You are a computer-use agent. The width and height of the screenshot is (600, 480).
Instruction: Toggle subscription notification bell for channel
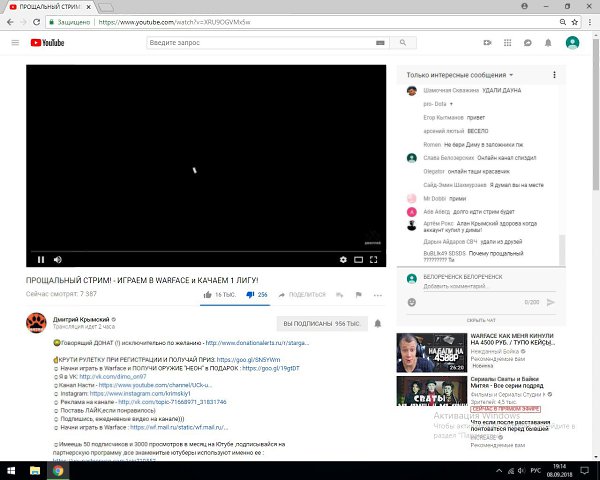click(x=377, y=324)
